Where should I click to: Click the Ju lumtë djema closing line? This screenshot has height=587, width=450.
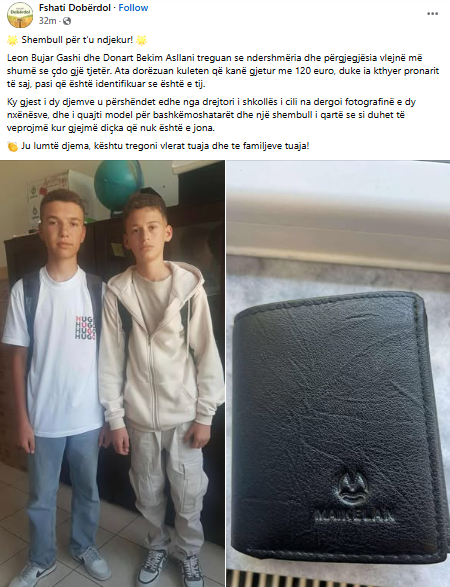165,146
